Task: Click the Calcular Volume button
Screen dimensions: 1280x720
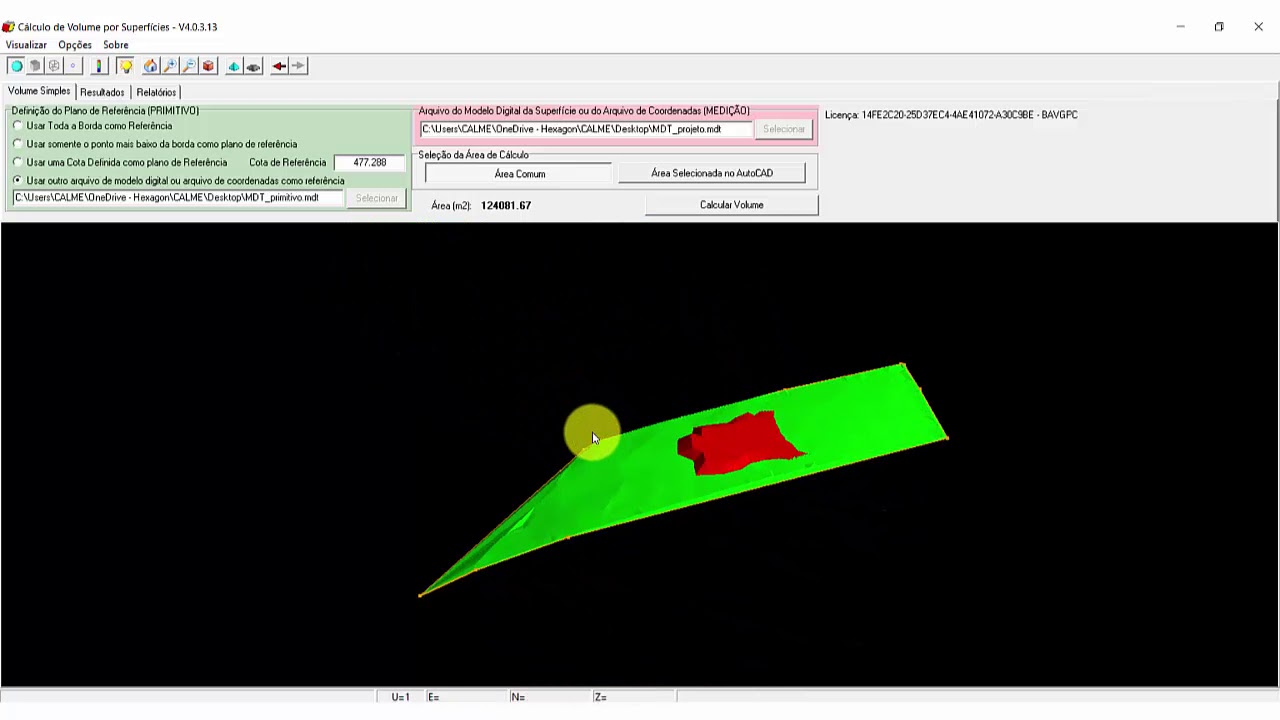Action: point(732,205)
